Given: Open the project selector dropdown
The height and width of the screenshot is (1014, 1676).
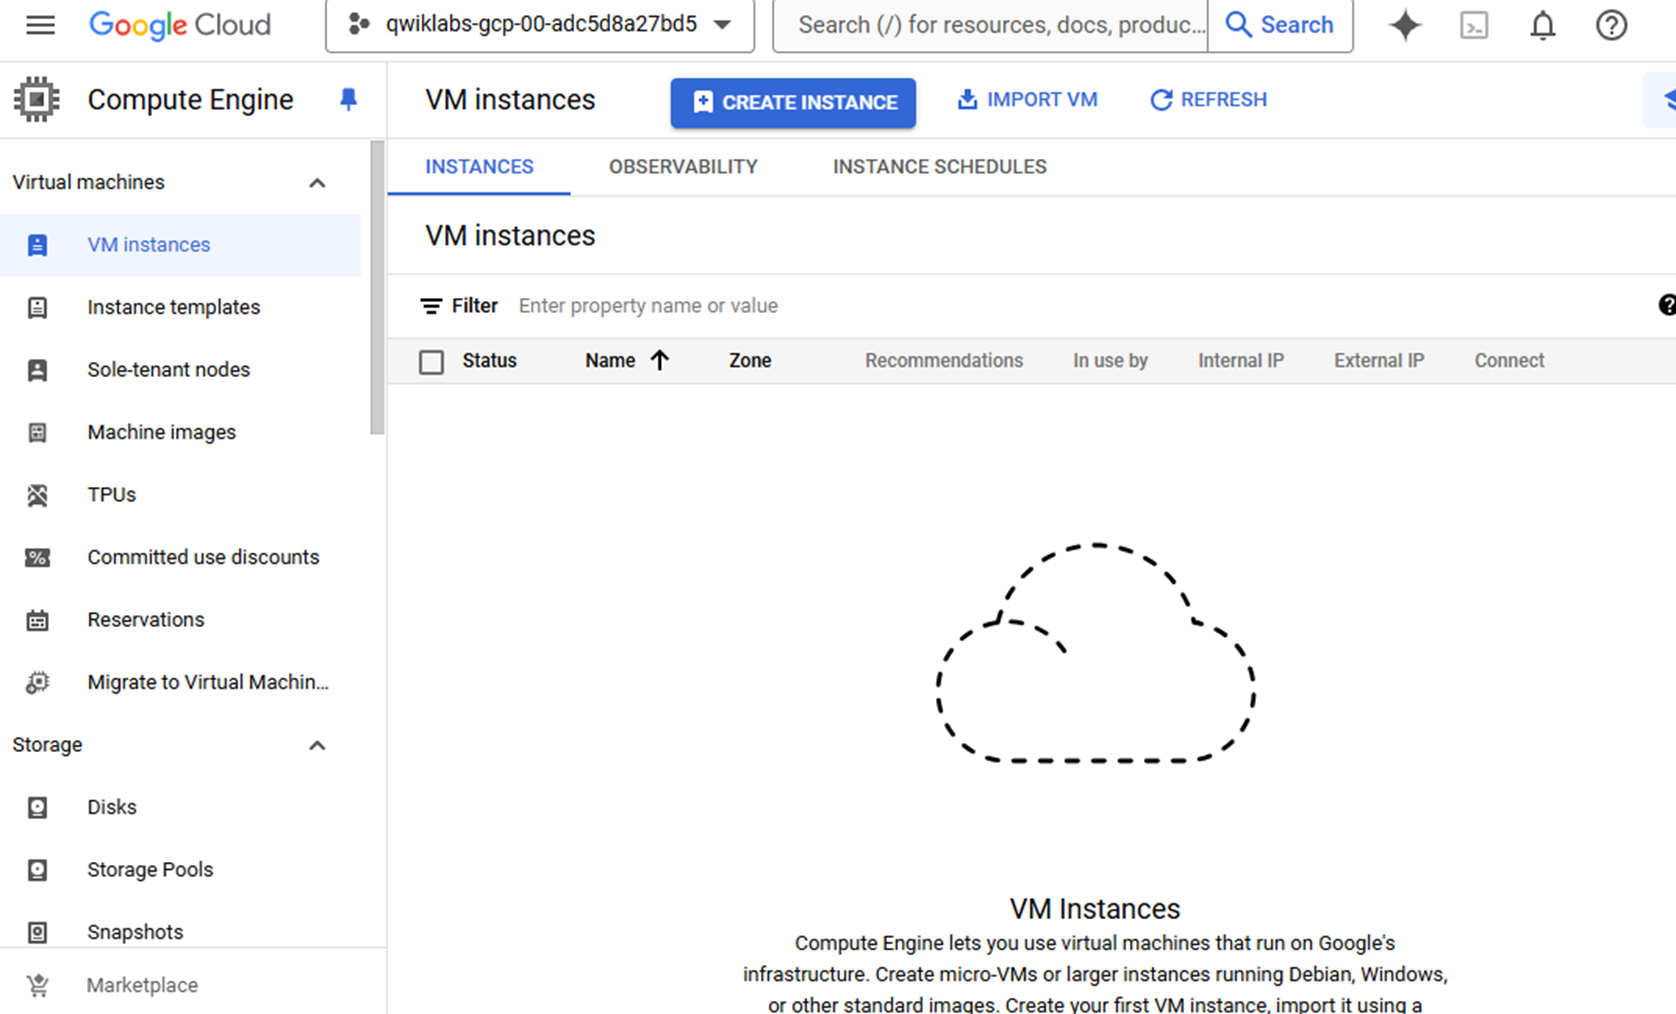Looking at the screenshot, I should (540, 24).
